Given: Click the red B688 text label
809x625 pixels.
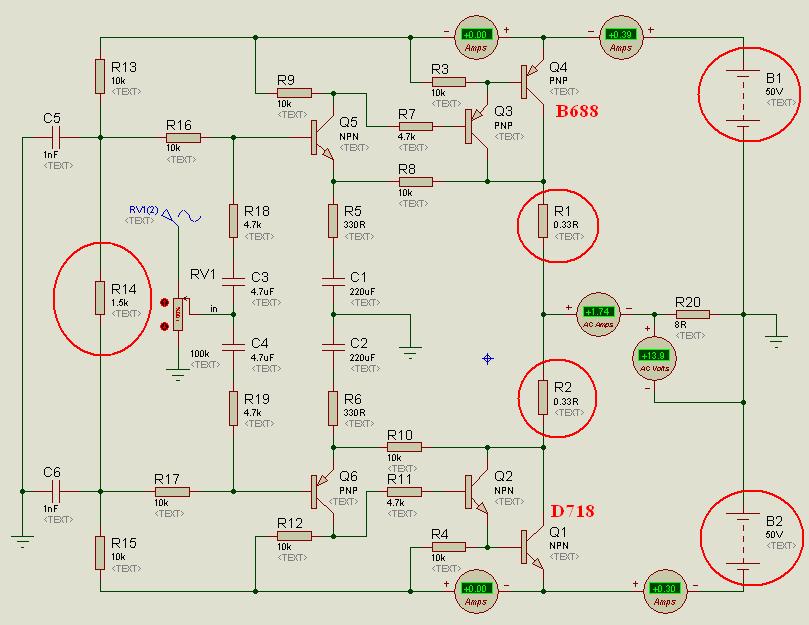Looking at the screenshot, I should pyautogui.click(x=577, y=111).
